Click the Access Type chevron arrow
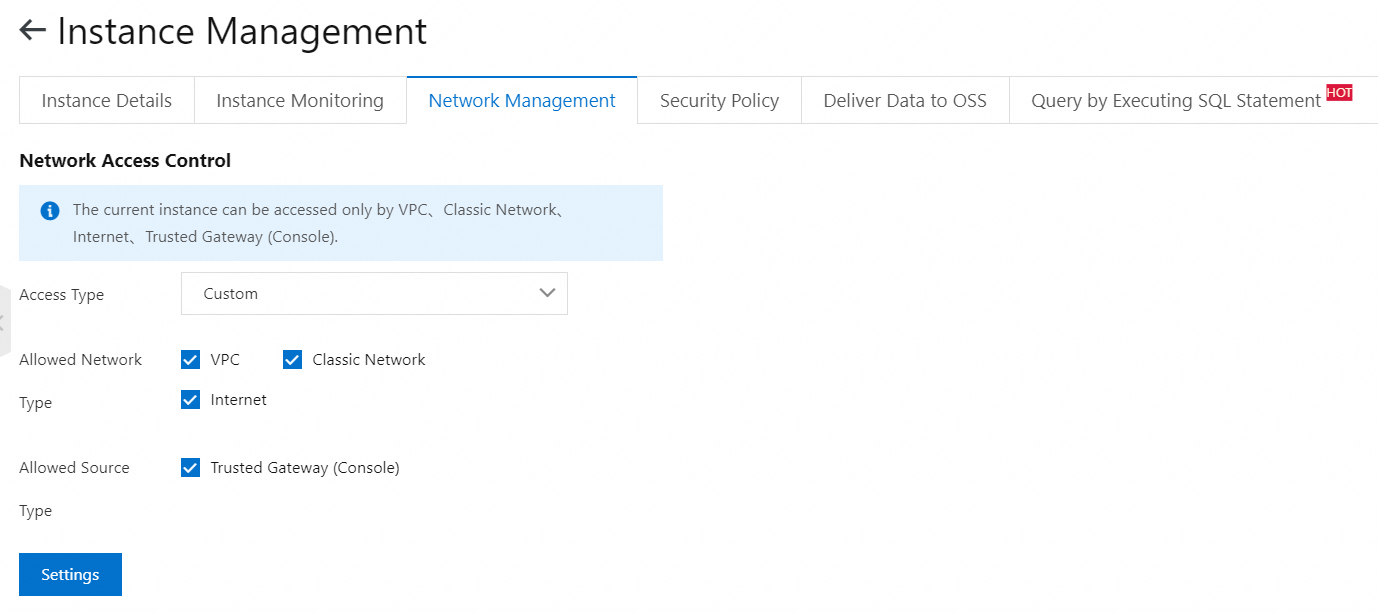The image size is (1378, 613). (x=547, y=293)
